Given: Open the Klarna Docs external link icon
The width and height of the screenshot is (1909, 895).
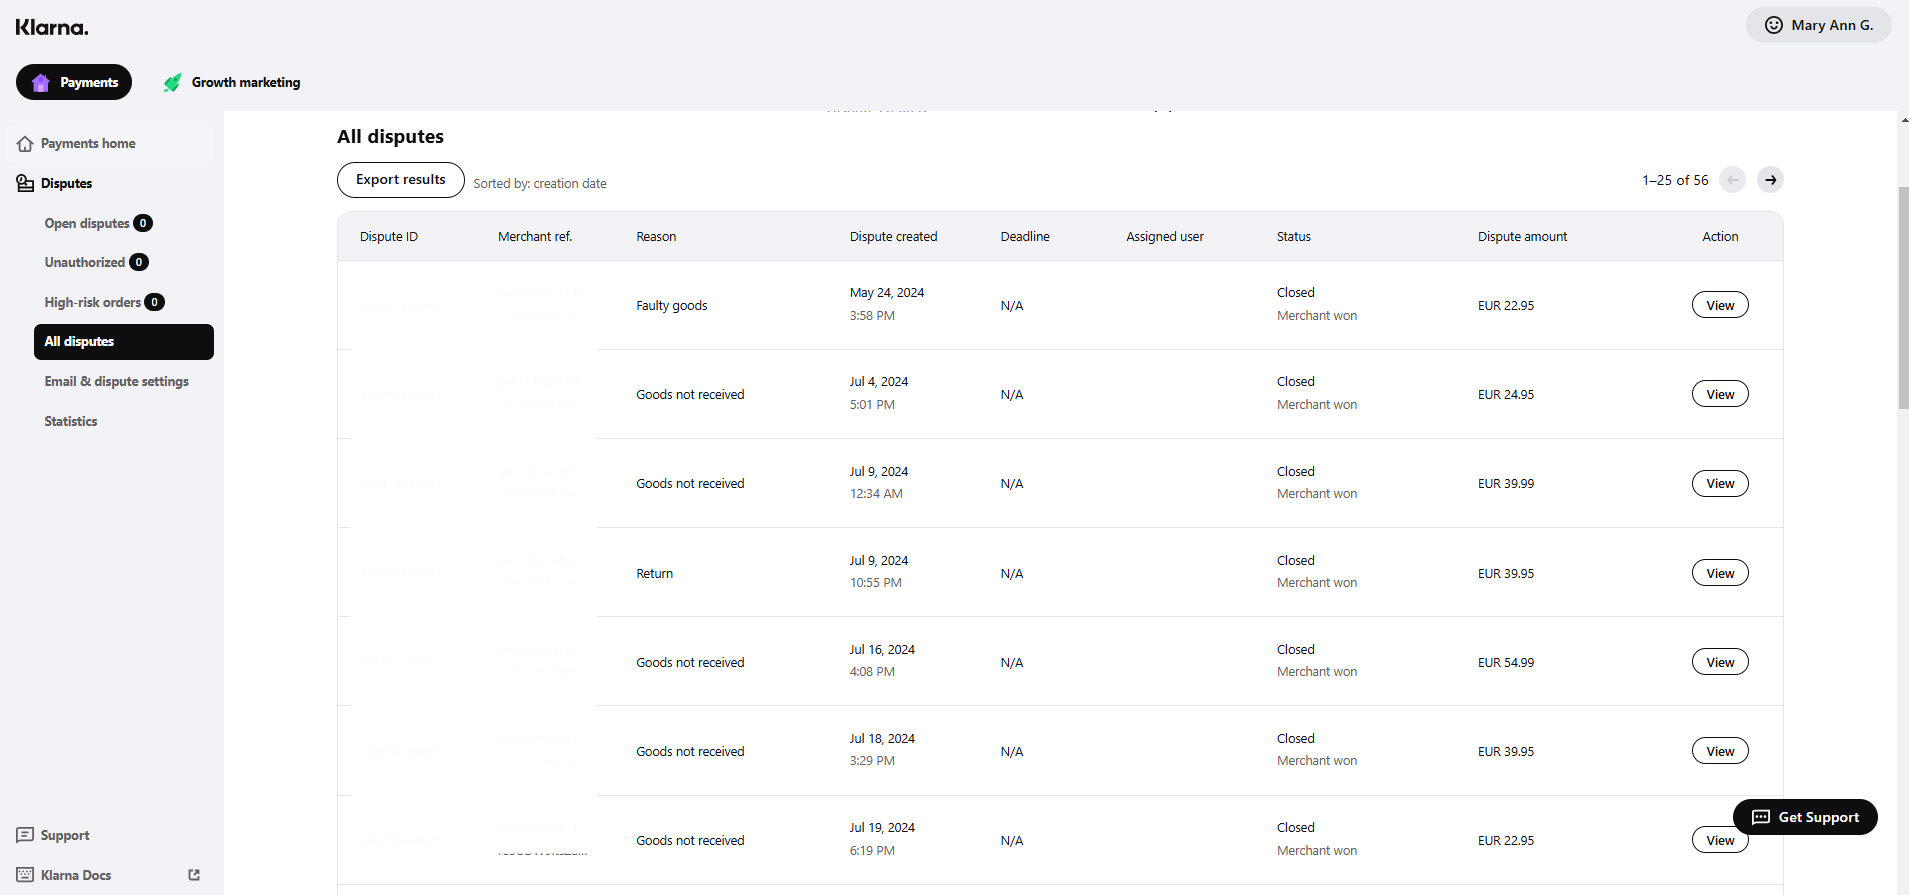Looking at the screenshot, I should point(194,875).
